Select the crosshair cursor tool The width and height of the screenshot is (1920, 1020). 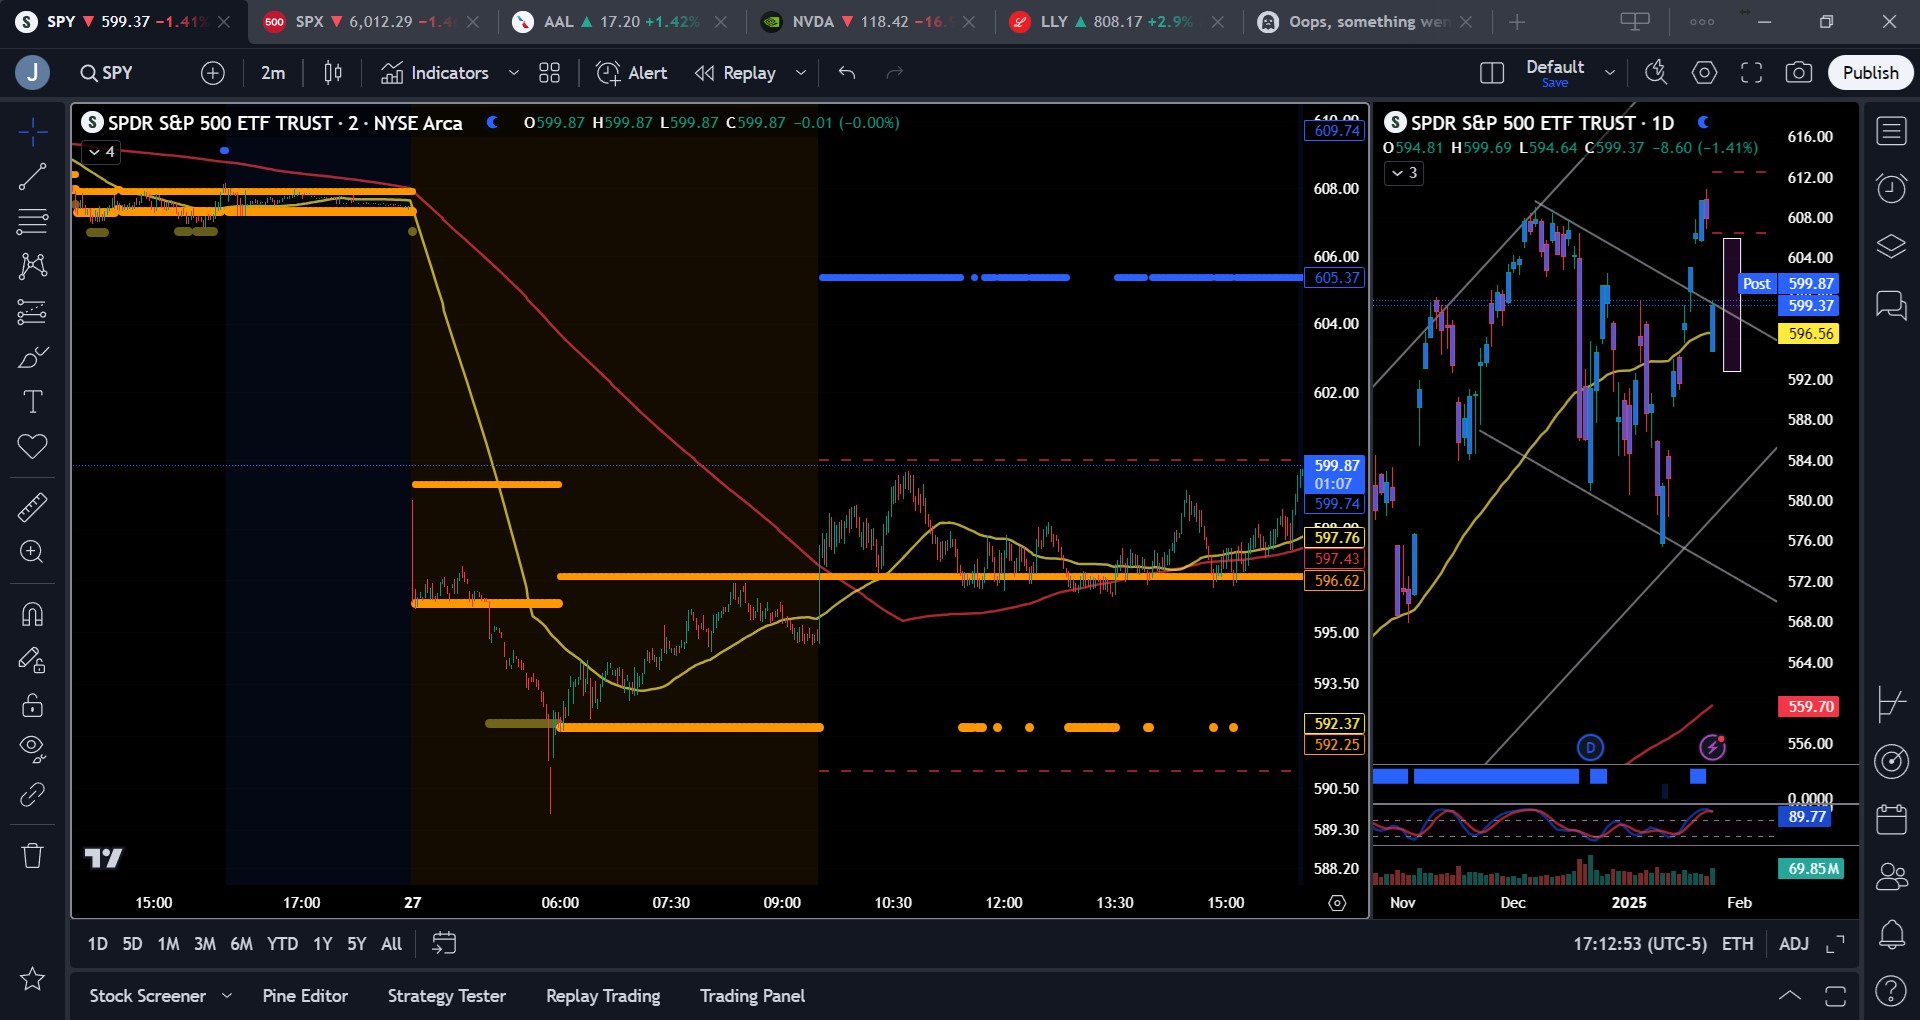tap(32, 131)
